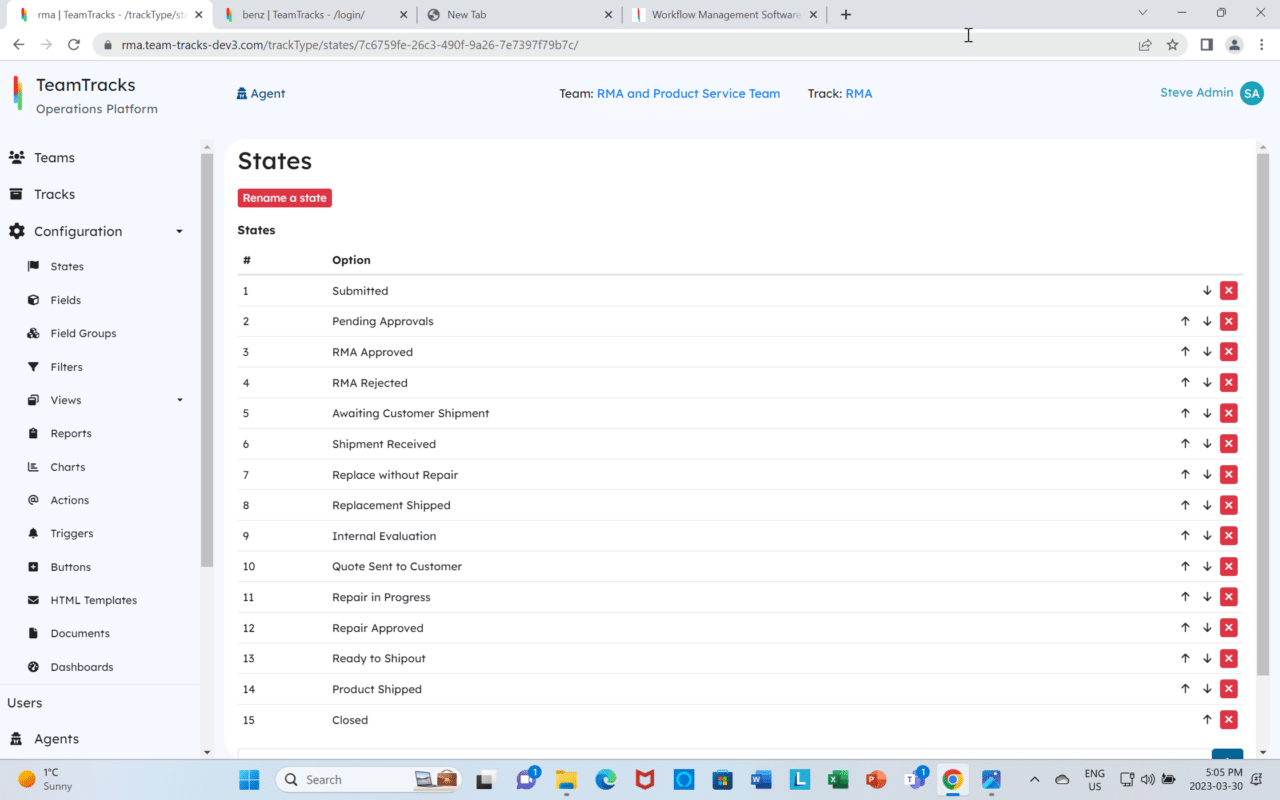Reload the current page
Screen dimensions: 1280x800
point(74,45)
